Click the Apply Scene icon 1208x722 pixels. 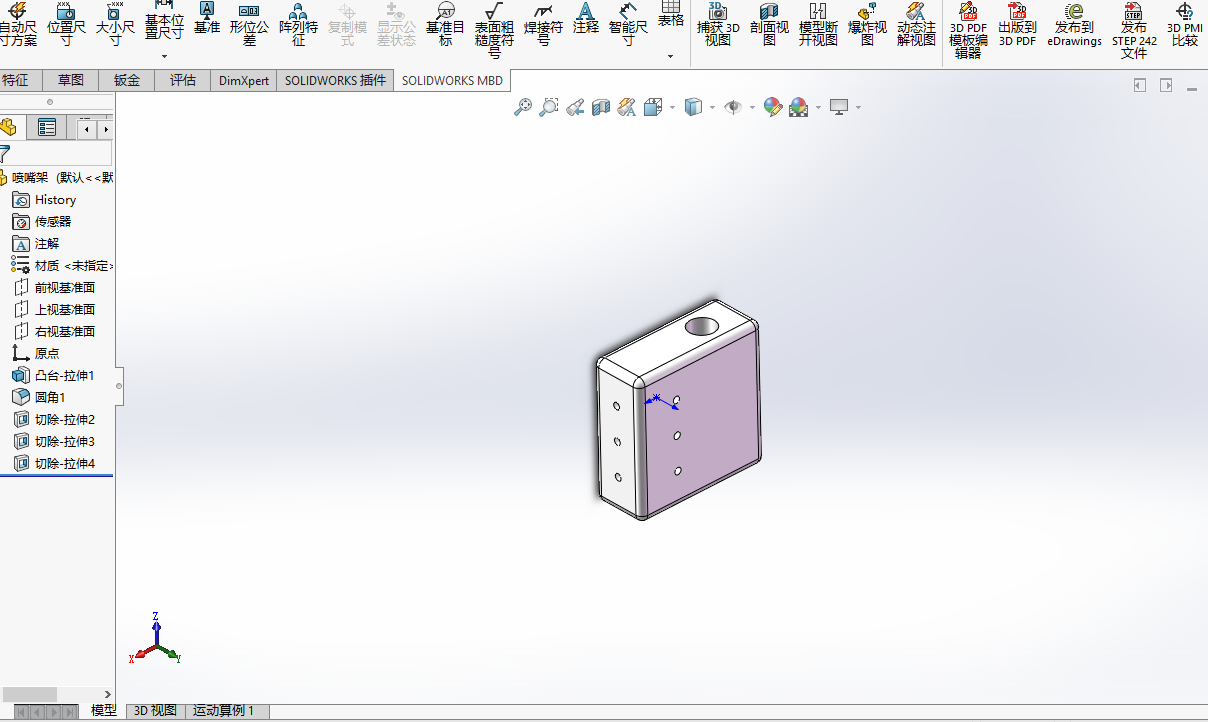pyautogui.click(x=798, y=107)
